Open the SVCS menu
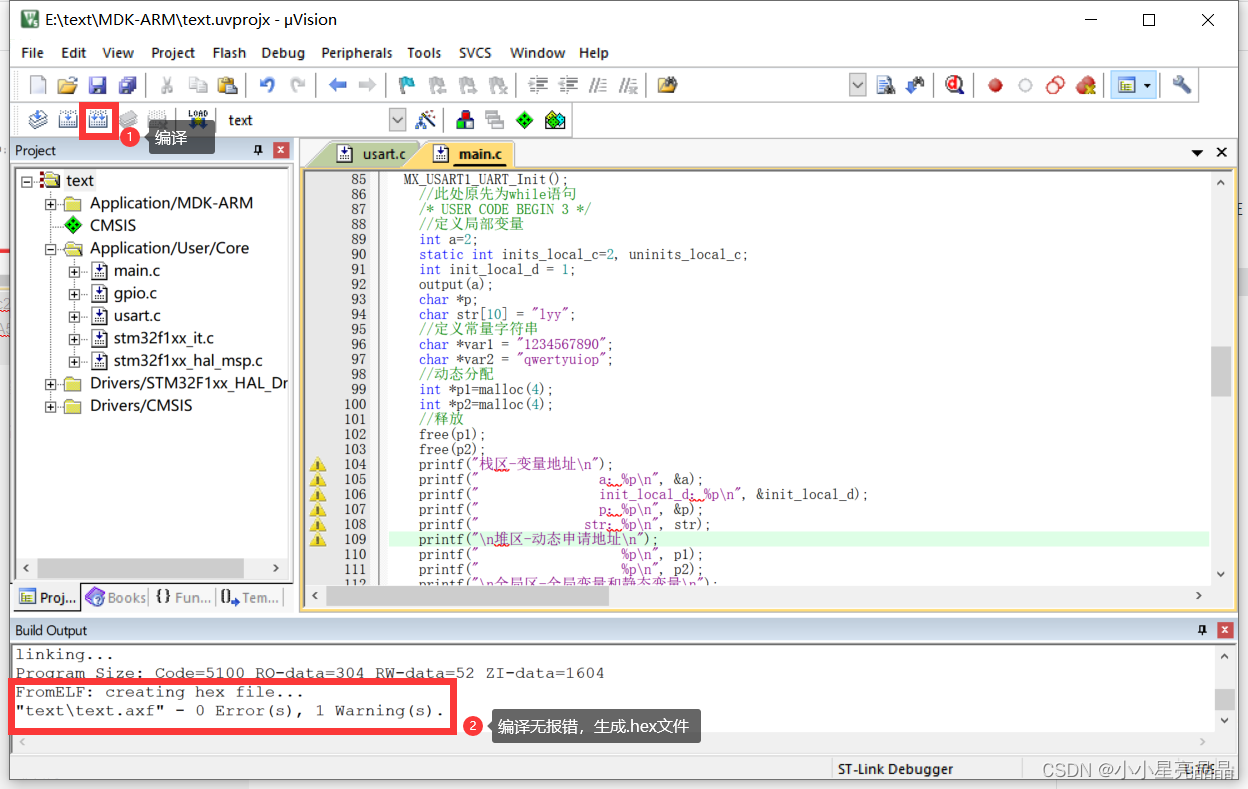This screenshot has width=1248, height=789. click(475, 53)
